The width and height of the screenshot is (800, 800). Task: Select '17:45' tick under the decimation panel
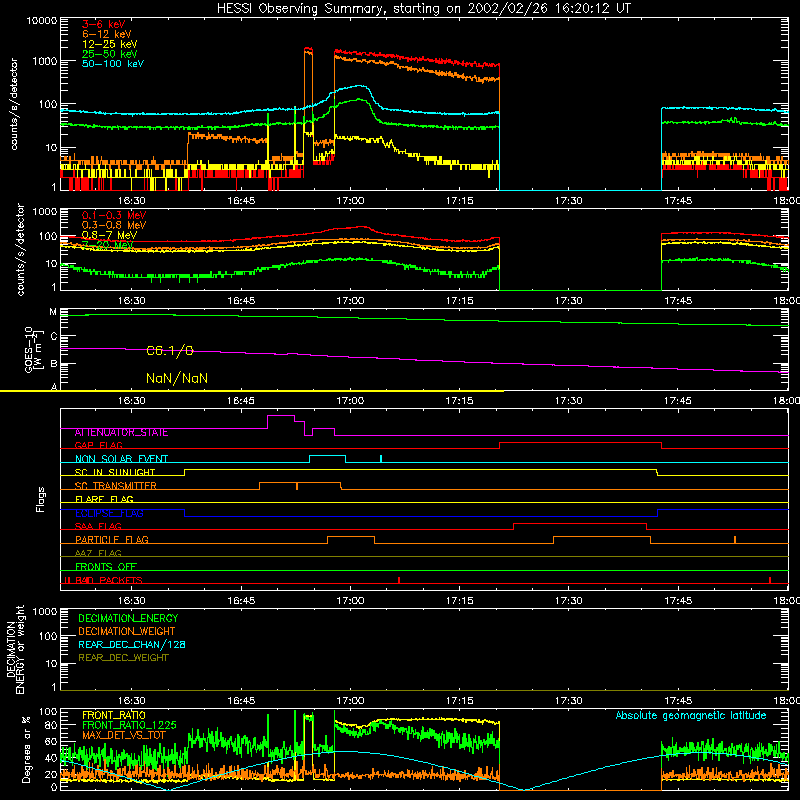678,701
